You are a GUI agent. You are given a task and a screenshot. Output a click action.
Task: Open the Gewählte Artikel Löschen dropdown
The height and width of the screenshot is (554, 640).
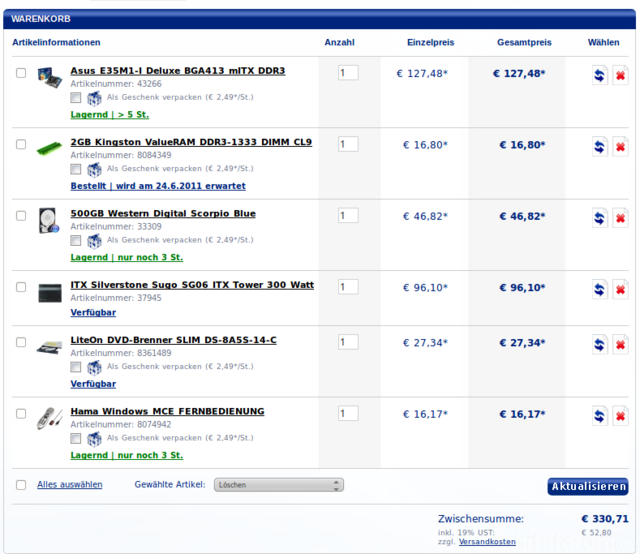pos(279,485)
